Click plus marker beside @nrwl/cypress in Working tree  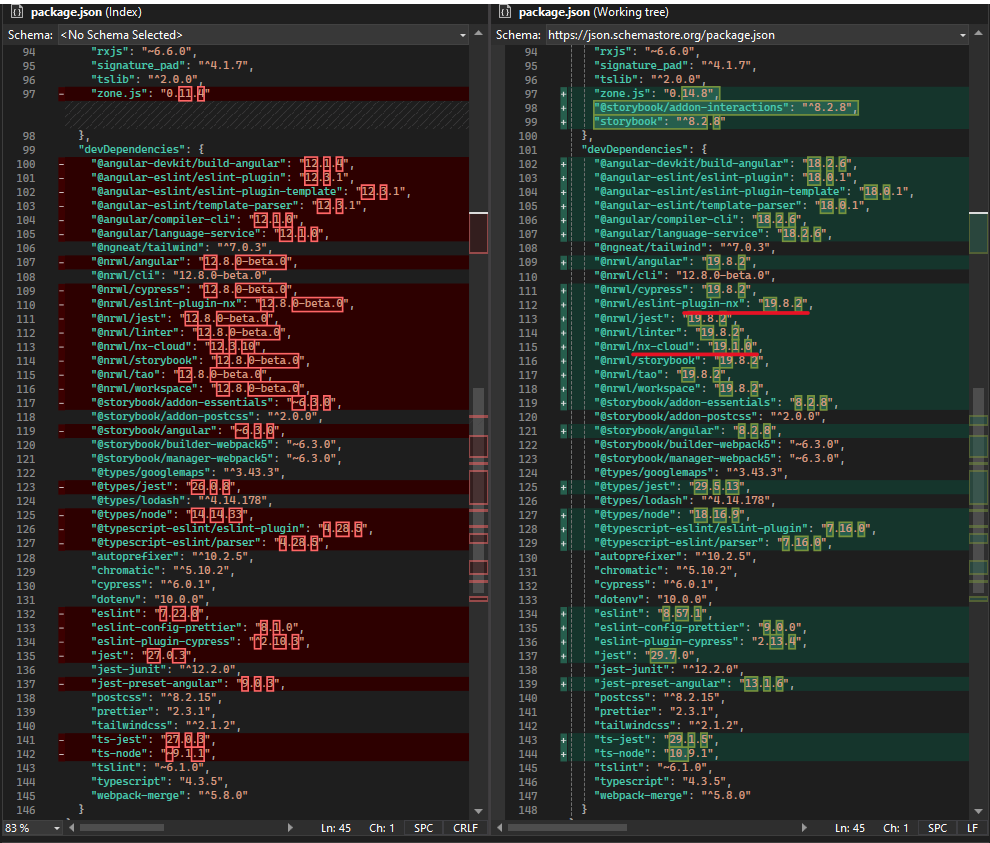pos(563,290)
